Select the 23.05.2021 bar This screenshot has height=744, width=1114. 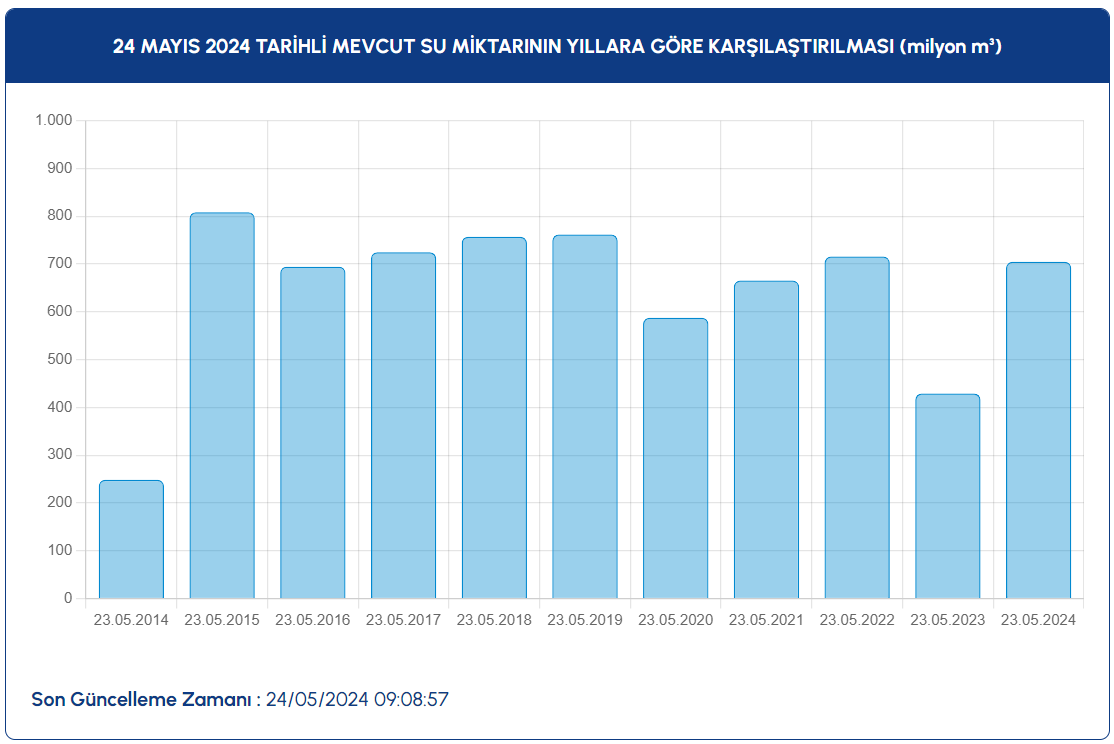click(766, 440)
